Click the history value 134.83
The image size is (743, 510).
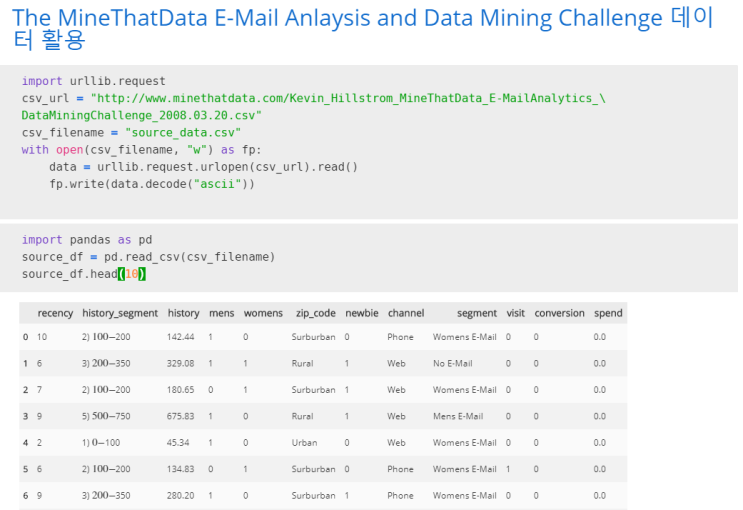point(181,469)
